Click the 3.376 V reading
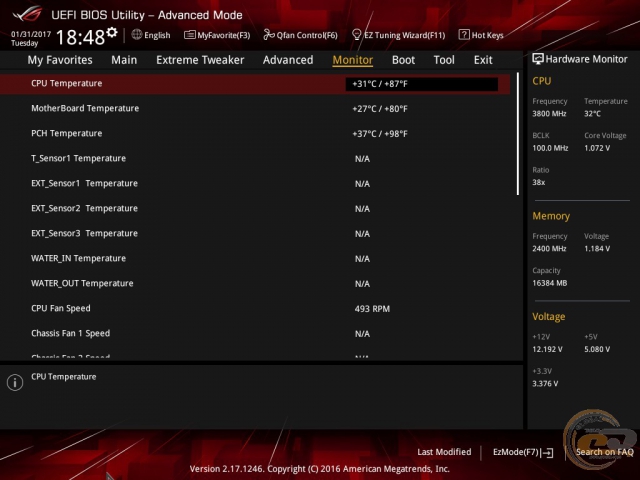Viewport: 640px width, 480px height. click(545, 384)
